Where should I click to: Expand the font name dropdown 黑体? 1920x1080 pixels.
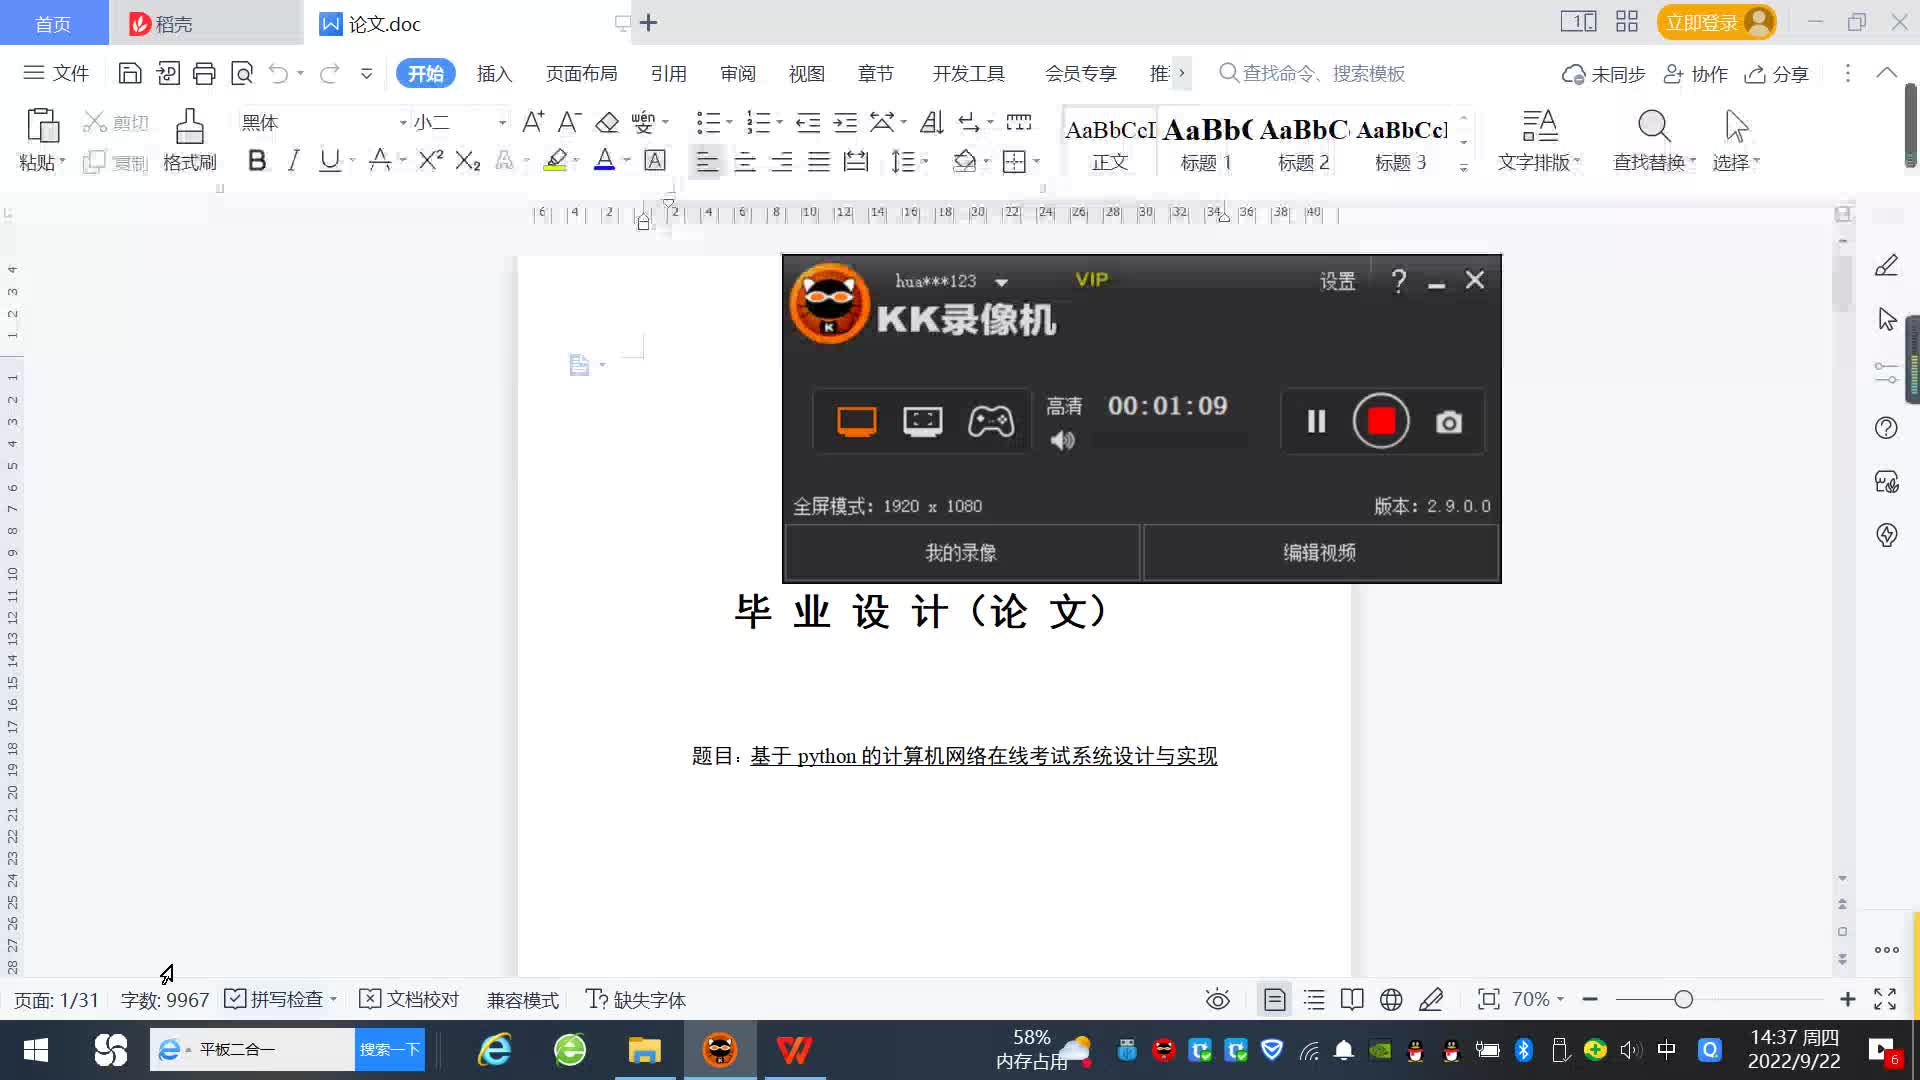(403, 122)
